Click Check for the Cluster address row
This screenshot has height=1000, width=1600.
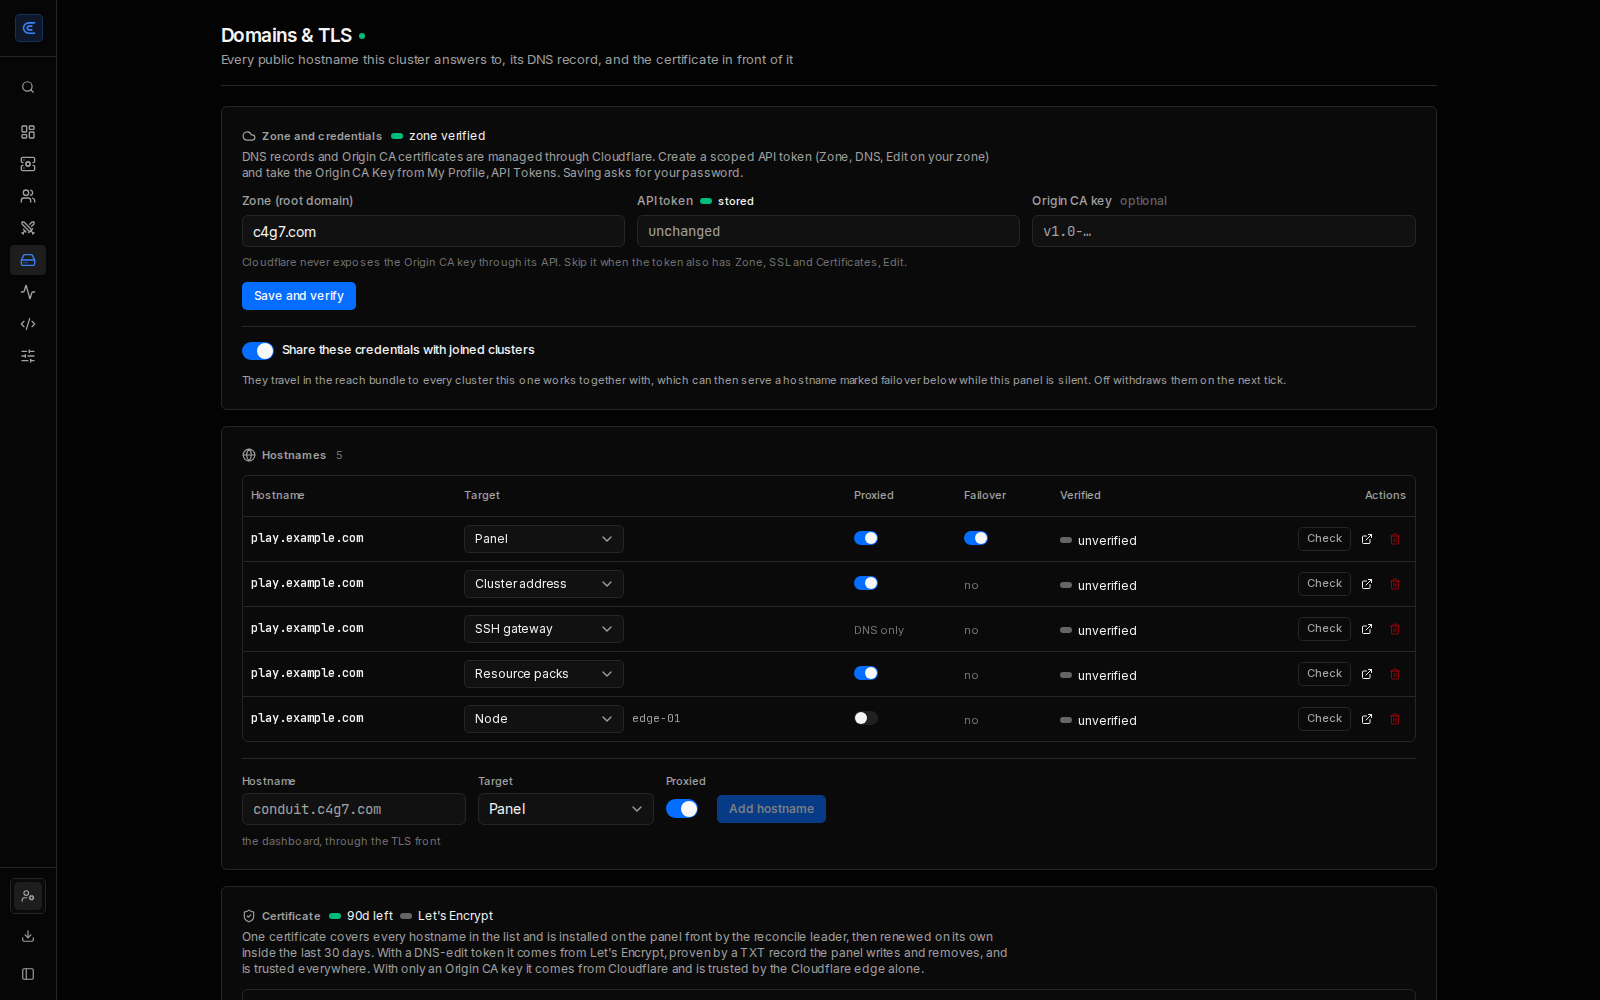[x=1324, y=584]
